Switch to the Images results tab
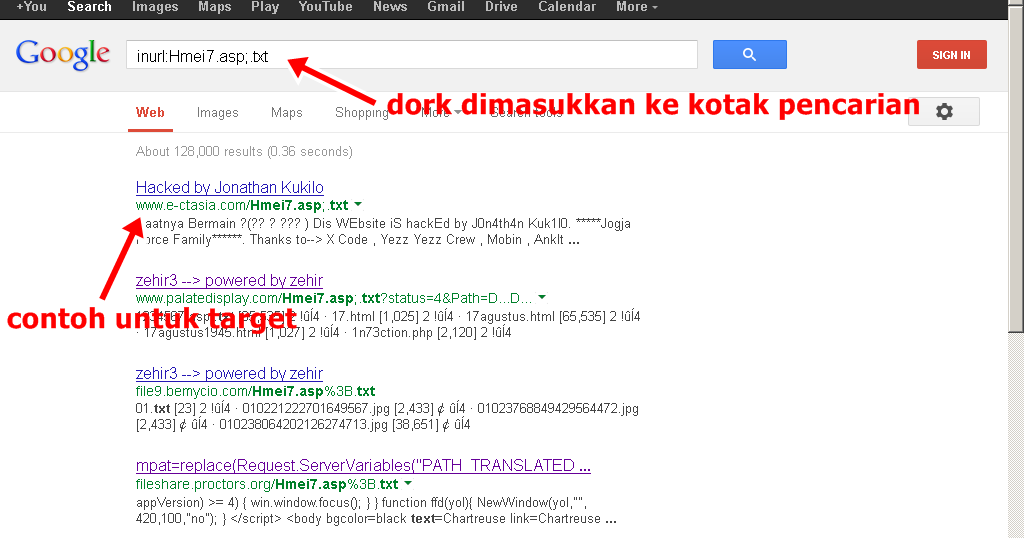 coord(217,113)
